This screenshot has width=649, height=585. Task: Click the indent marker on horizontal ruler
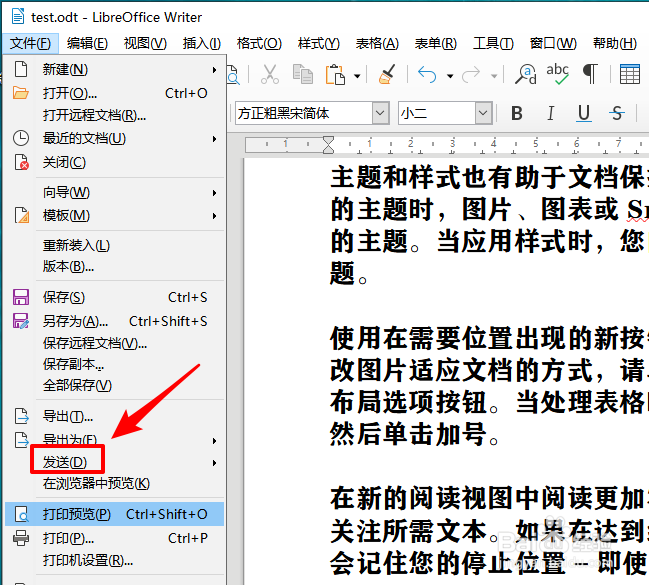click(x=328, y=145)
